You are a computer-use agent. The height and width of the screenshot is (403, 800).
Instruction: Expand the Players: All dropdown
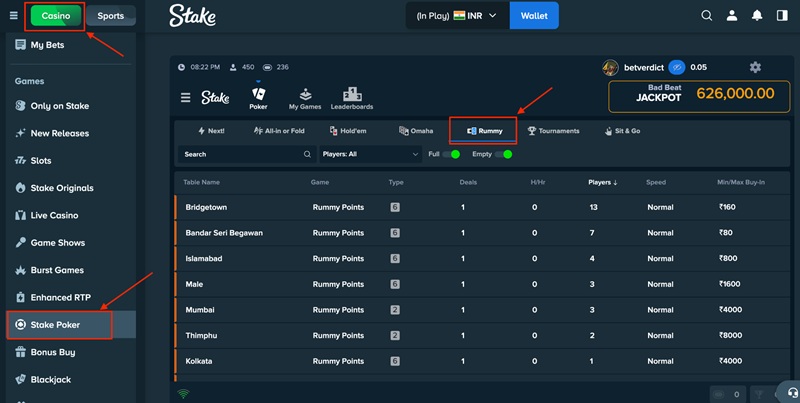pyautogui.click(x=370, y=154)
